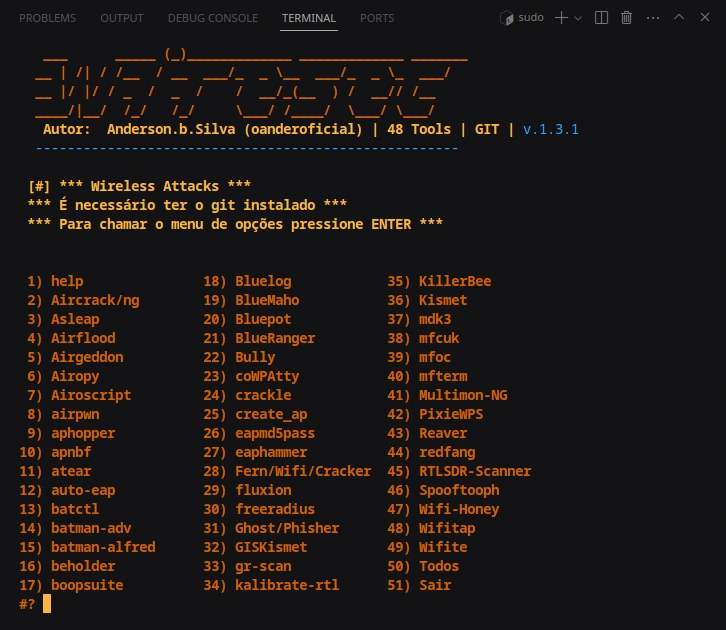The height and width of the screenshot is (630, 726).
Task: Click menu entry '7) Airoscript'
Action: click(79, 395)
